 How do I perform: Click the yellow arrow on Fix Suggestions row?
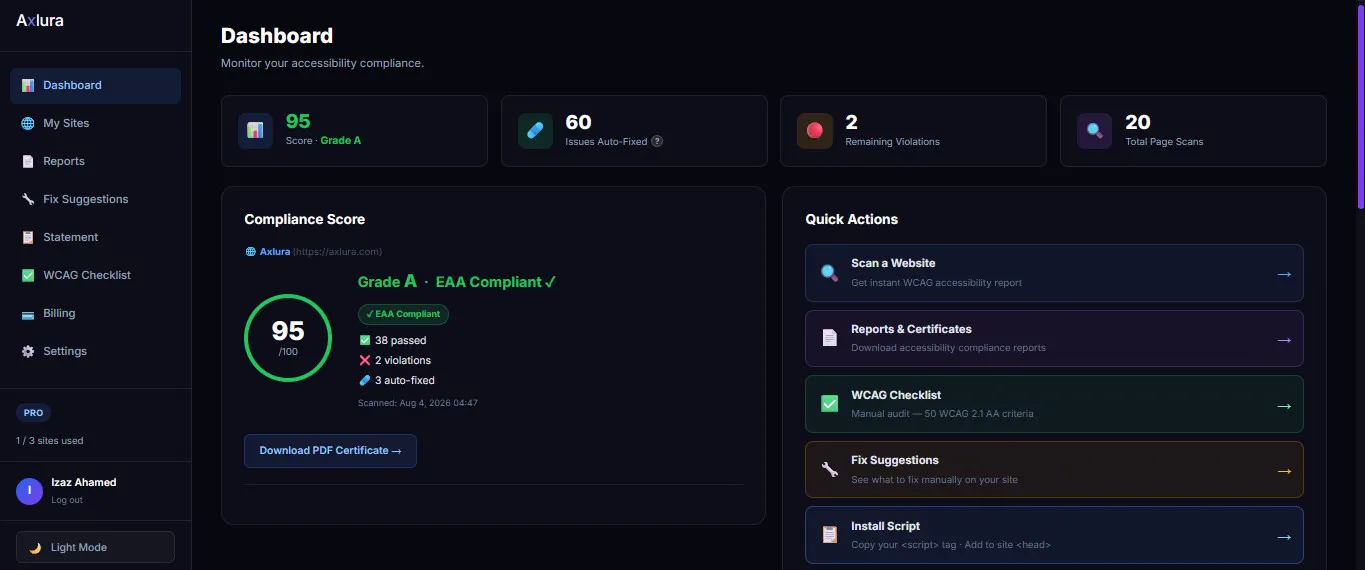click(x=1284, y=471)
